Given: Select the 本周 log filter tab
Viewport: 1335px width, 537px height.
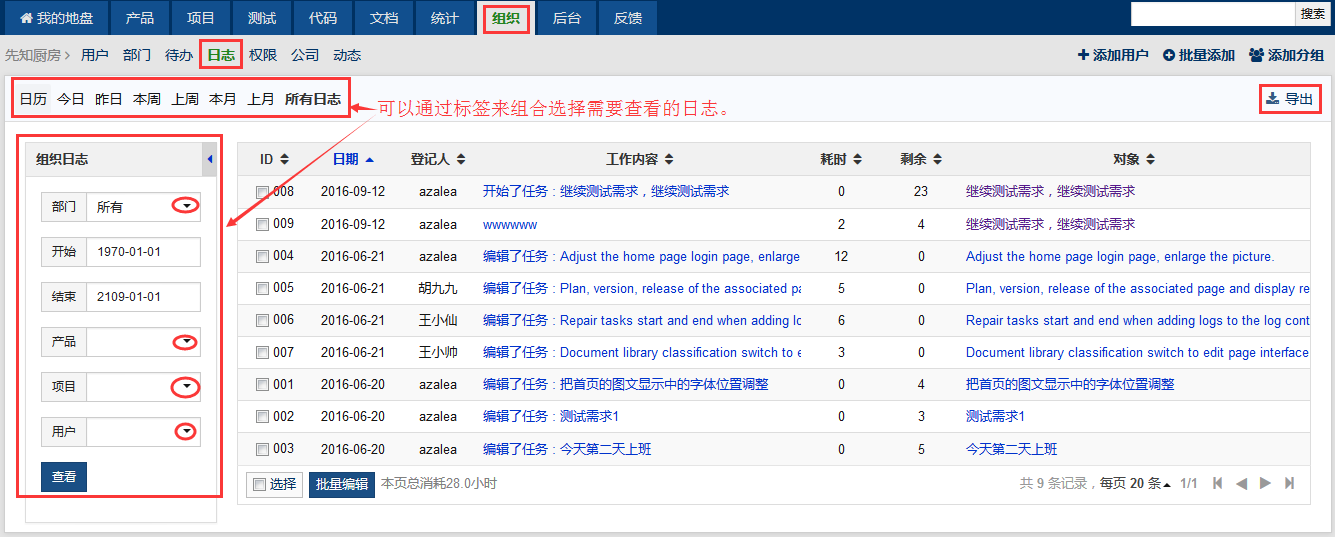Looking at the screenshot, I should [147, 99].
